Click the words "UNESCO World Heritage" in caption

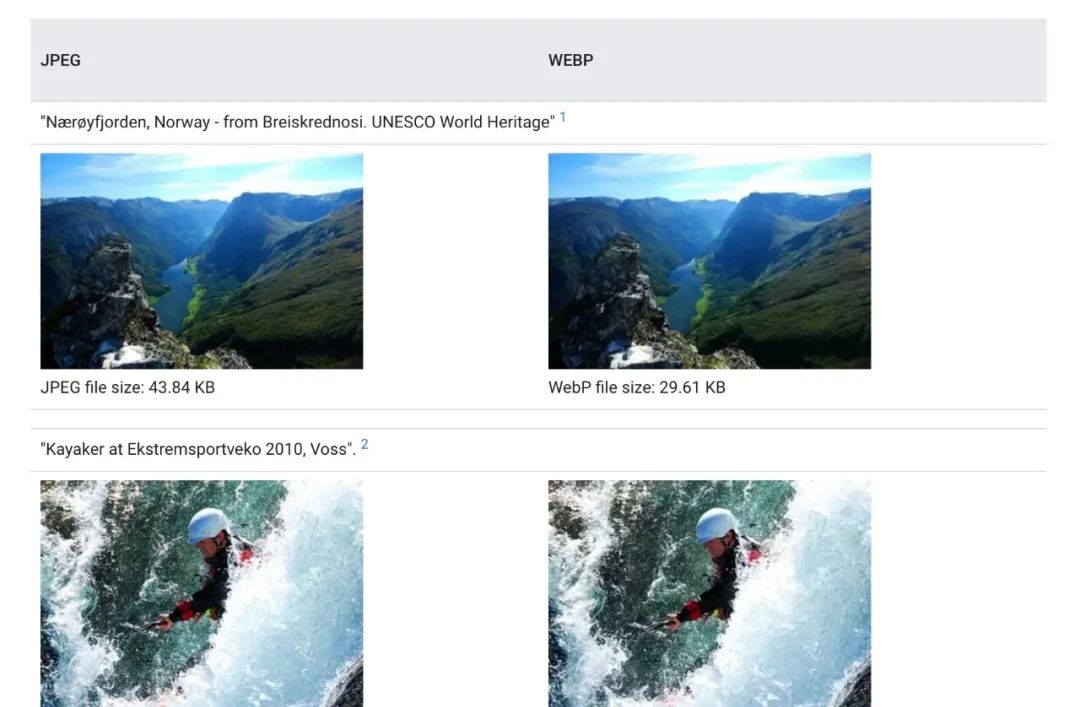click(x=461, y=122)
